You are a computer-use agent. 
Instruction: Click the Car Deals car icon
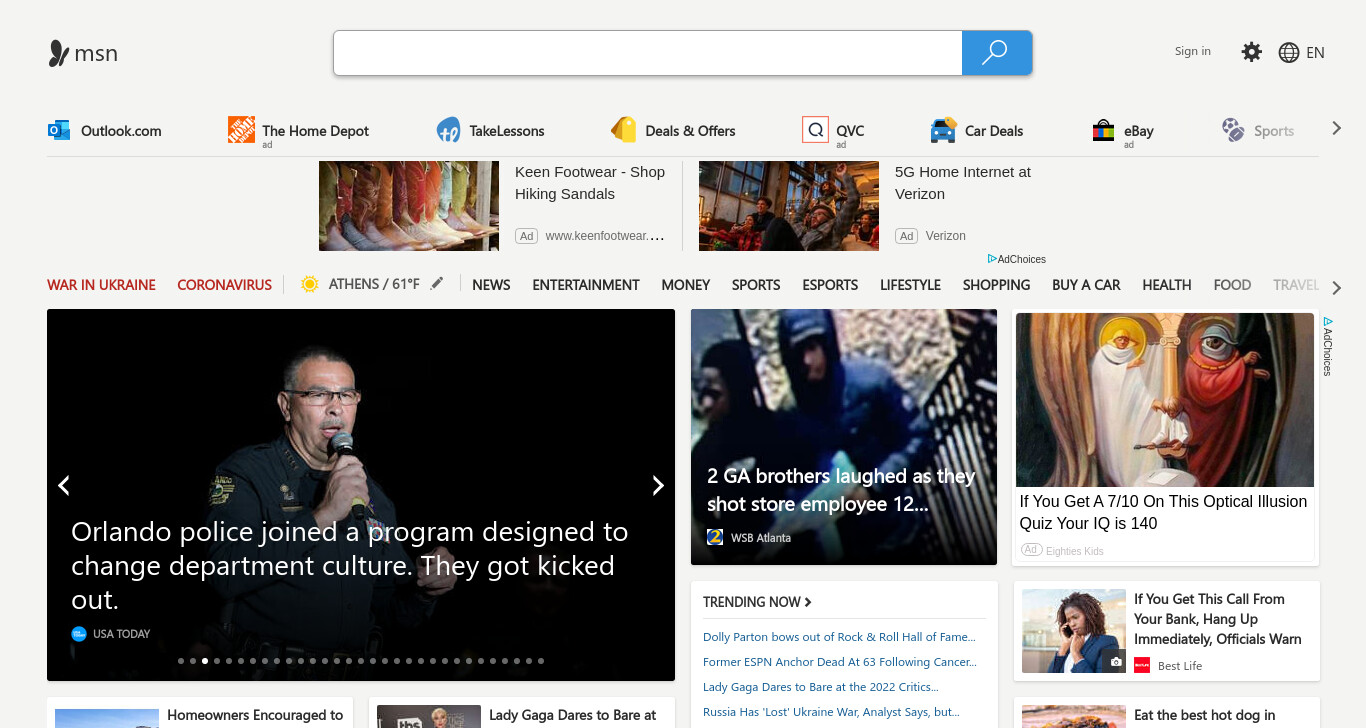[943, 130]
